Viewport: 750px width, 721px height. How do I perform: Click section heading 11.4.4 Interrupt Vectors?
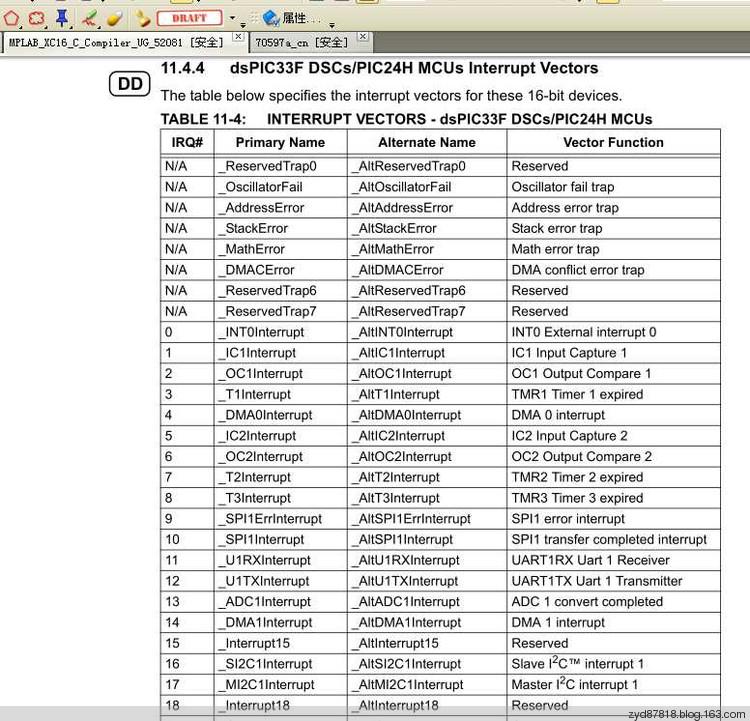click(x=379, y=69)
